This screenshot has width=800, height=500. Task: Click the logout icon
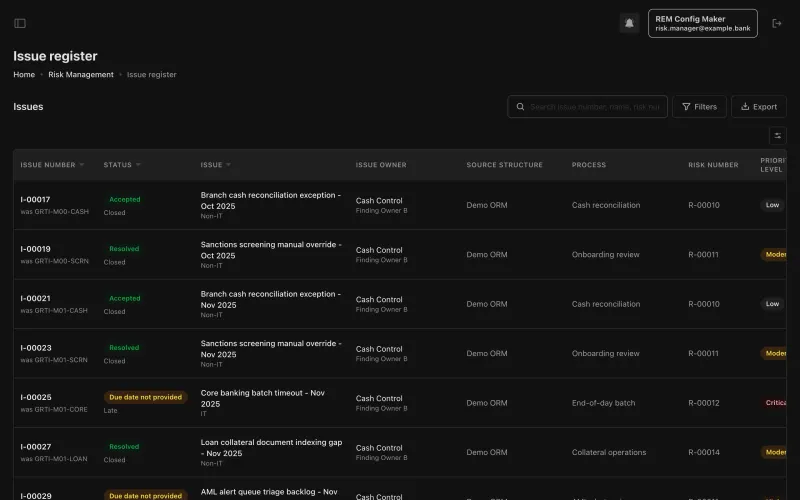point(777,23)
